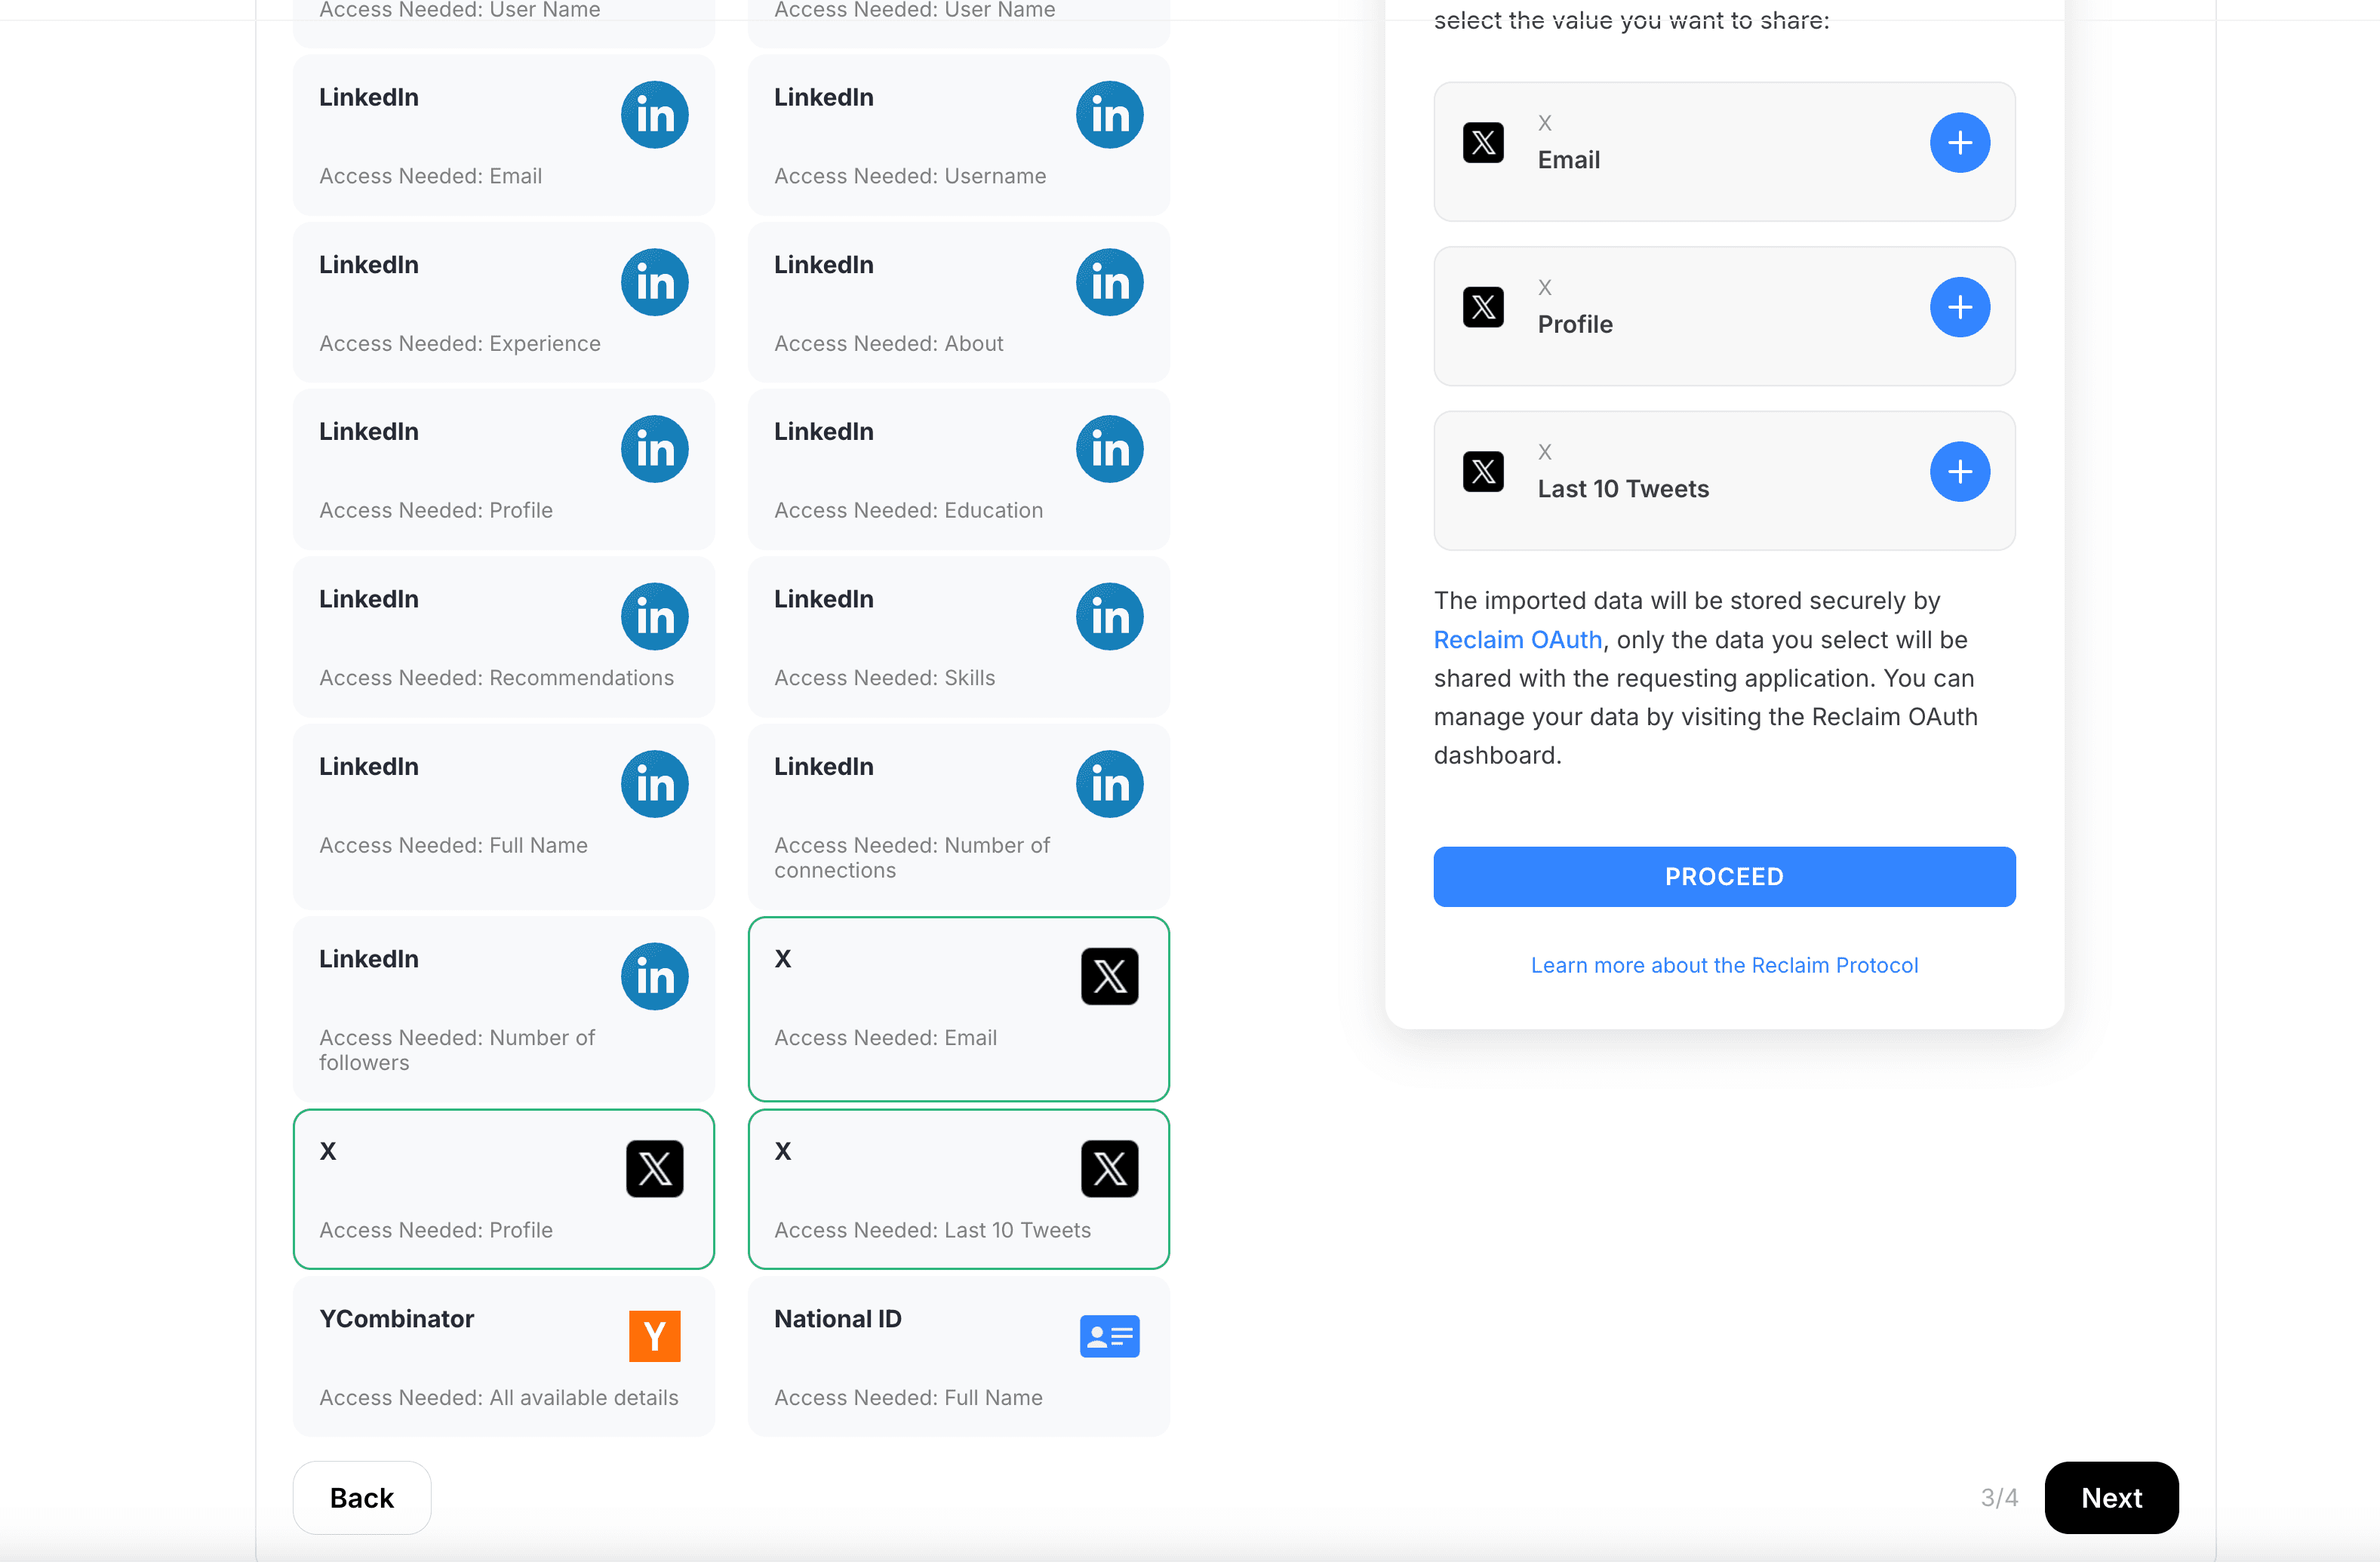The image size is (2380, 1562).
Task: Deselect the X Email access card
Action: point(959,1009)
